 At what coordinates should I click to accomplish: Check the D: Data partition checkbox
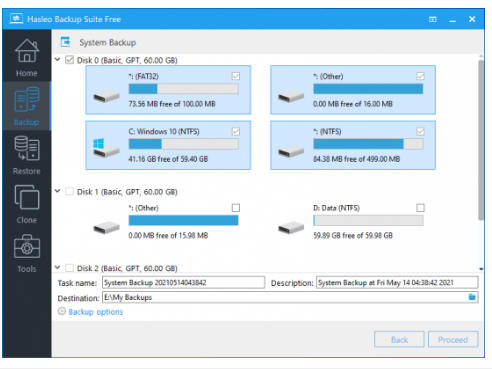(420, 208)
